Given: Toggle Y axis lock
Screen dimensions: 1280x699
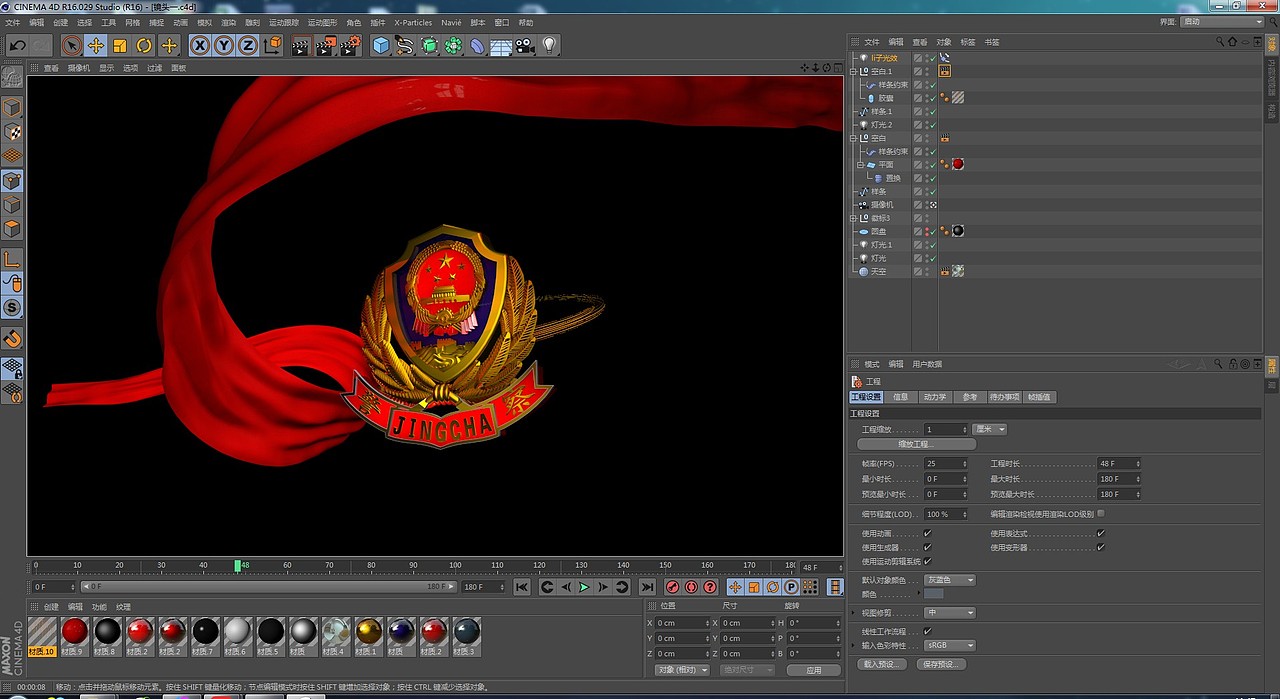Looking at the screenshot, I should pos(224,45).
